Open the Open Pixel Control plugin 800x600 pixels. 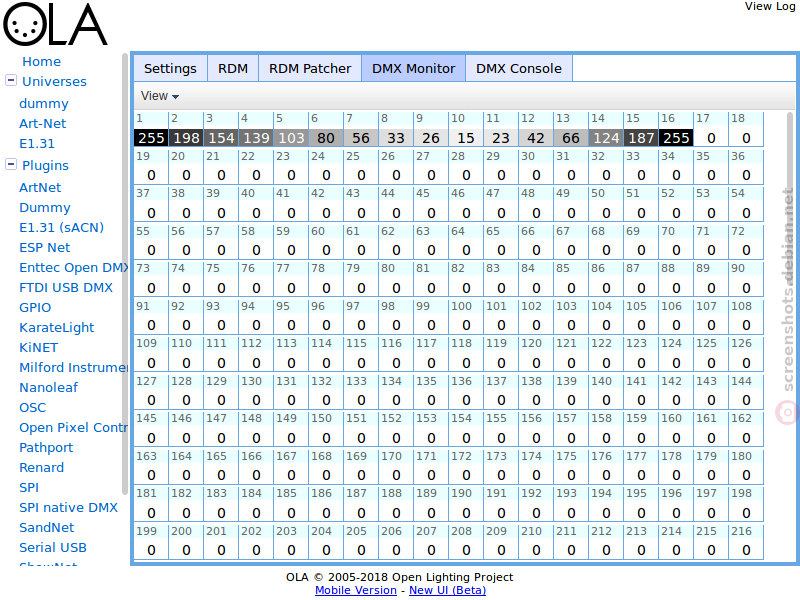pyautogui.click(x=73, y=428)
